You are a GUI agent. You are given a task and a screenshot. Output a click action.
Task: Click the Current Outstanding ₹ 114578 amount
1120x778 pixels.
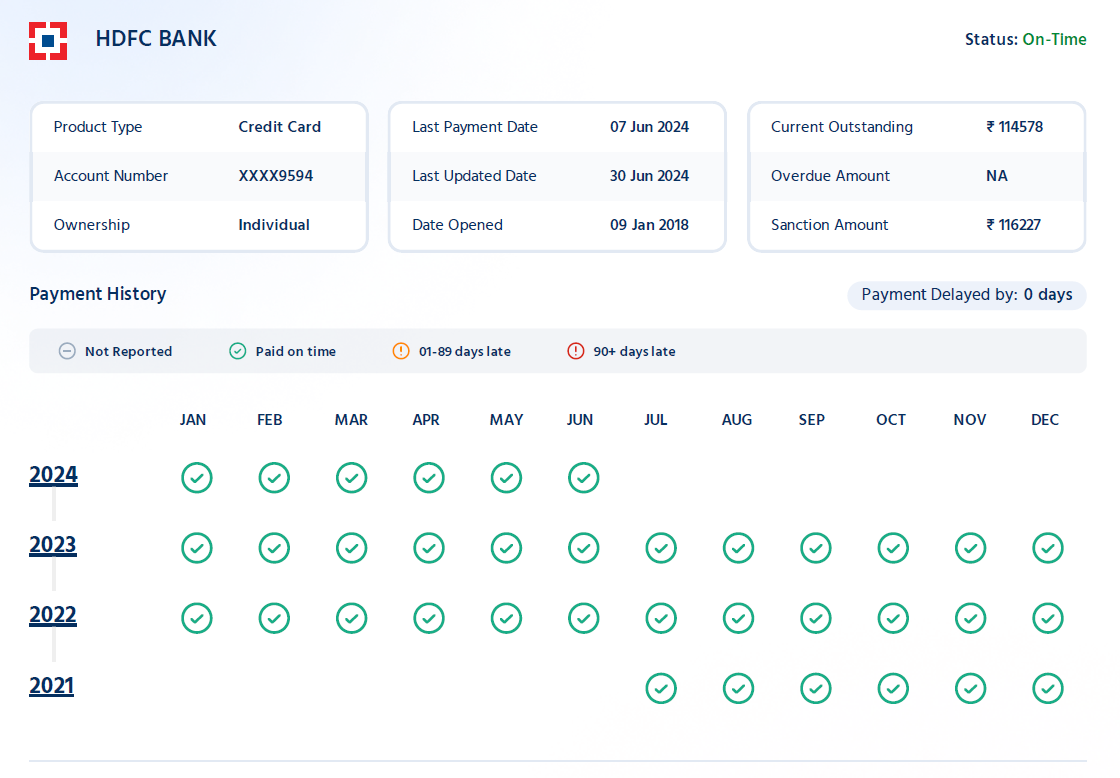(1014, 127)
